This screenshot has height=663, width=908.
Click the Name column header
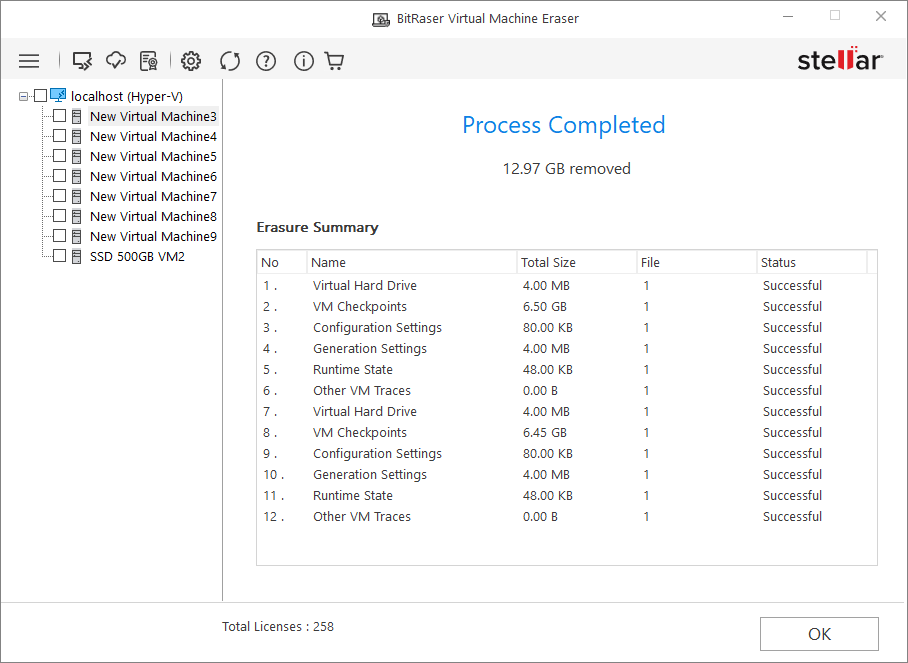[x=412, y=262]
